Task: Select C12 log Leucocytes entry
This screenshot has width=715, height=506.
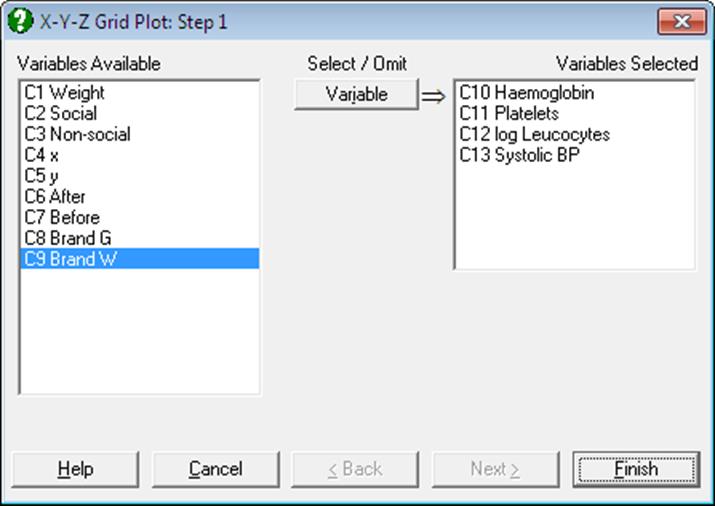Action: pyautogui.click(x=575, y=134)
